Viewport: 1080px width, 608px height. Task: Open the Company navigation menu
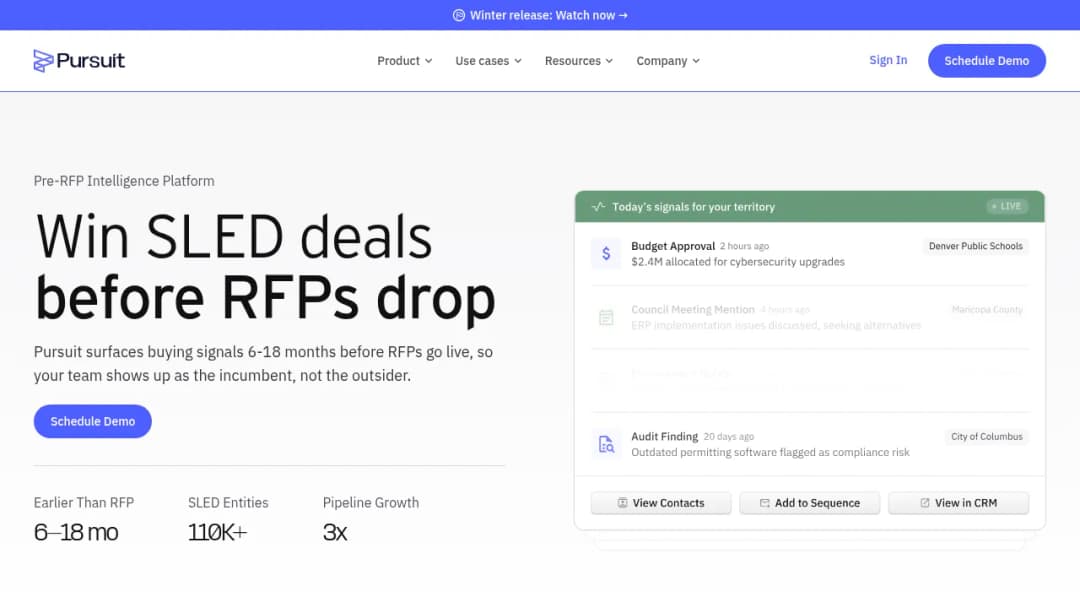point(667,61)
